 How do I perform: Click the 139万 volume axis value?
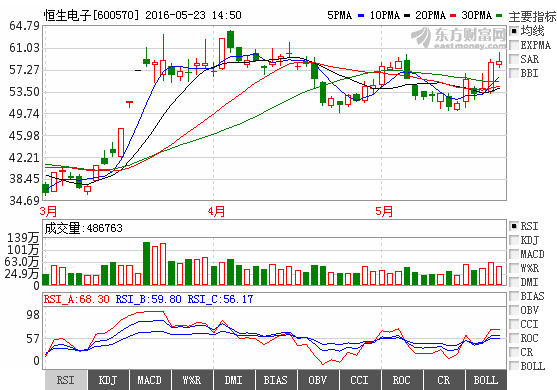click(x=23, y=238)
